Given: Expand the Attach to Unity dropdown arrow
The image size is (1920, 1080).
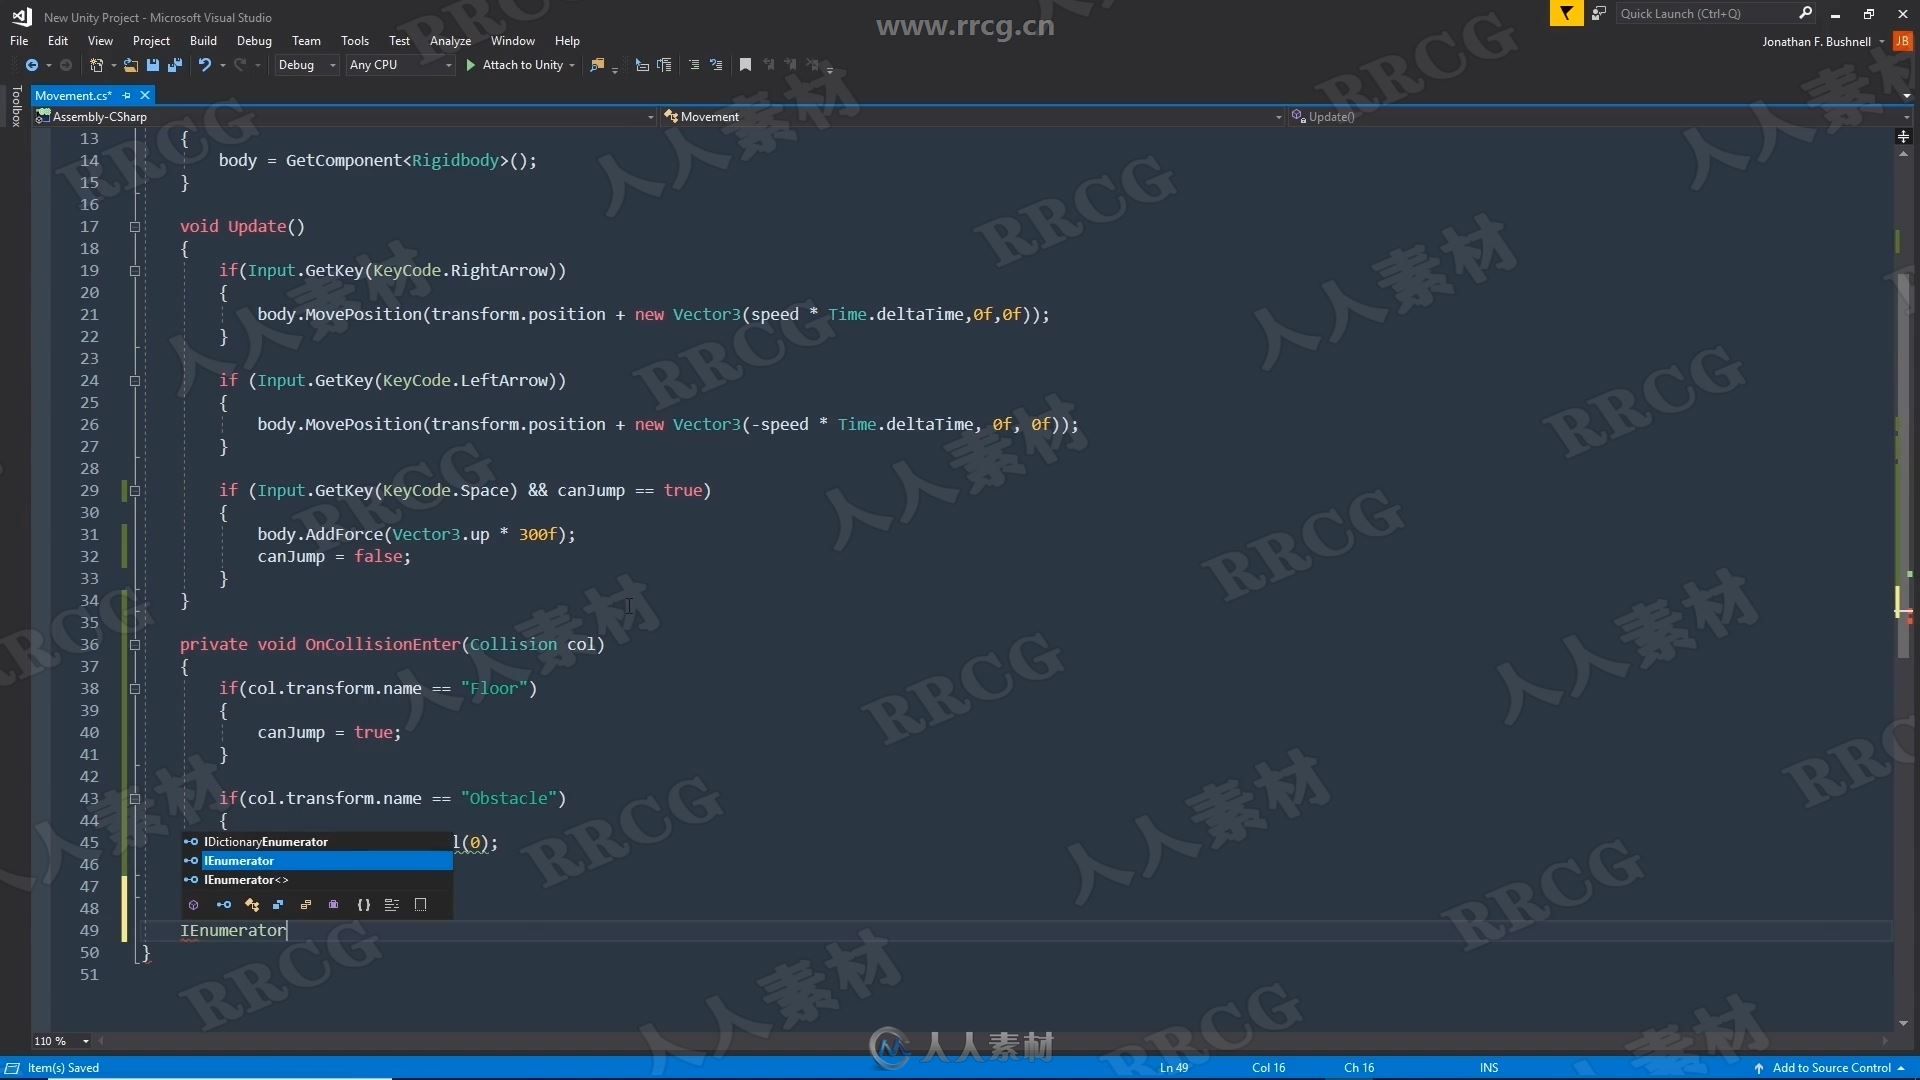Looking at the screenshot, I should (x=572, y=65).
